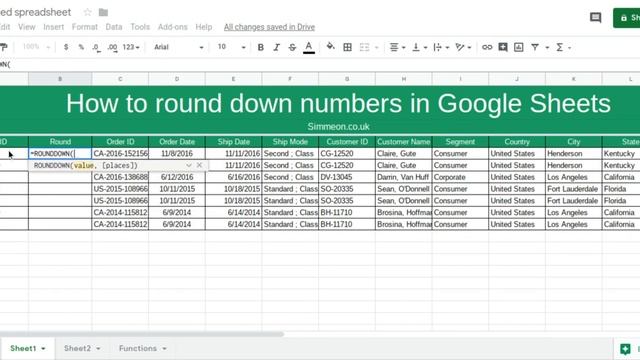Insert a chart
This screenshot has height=360, width=640.
tap(519, 47)
